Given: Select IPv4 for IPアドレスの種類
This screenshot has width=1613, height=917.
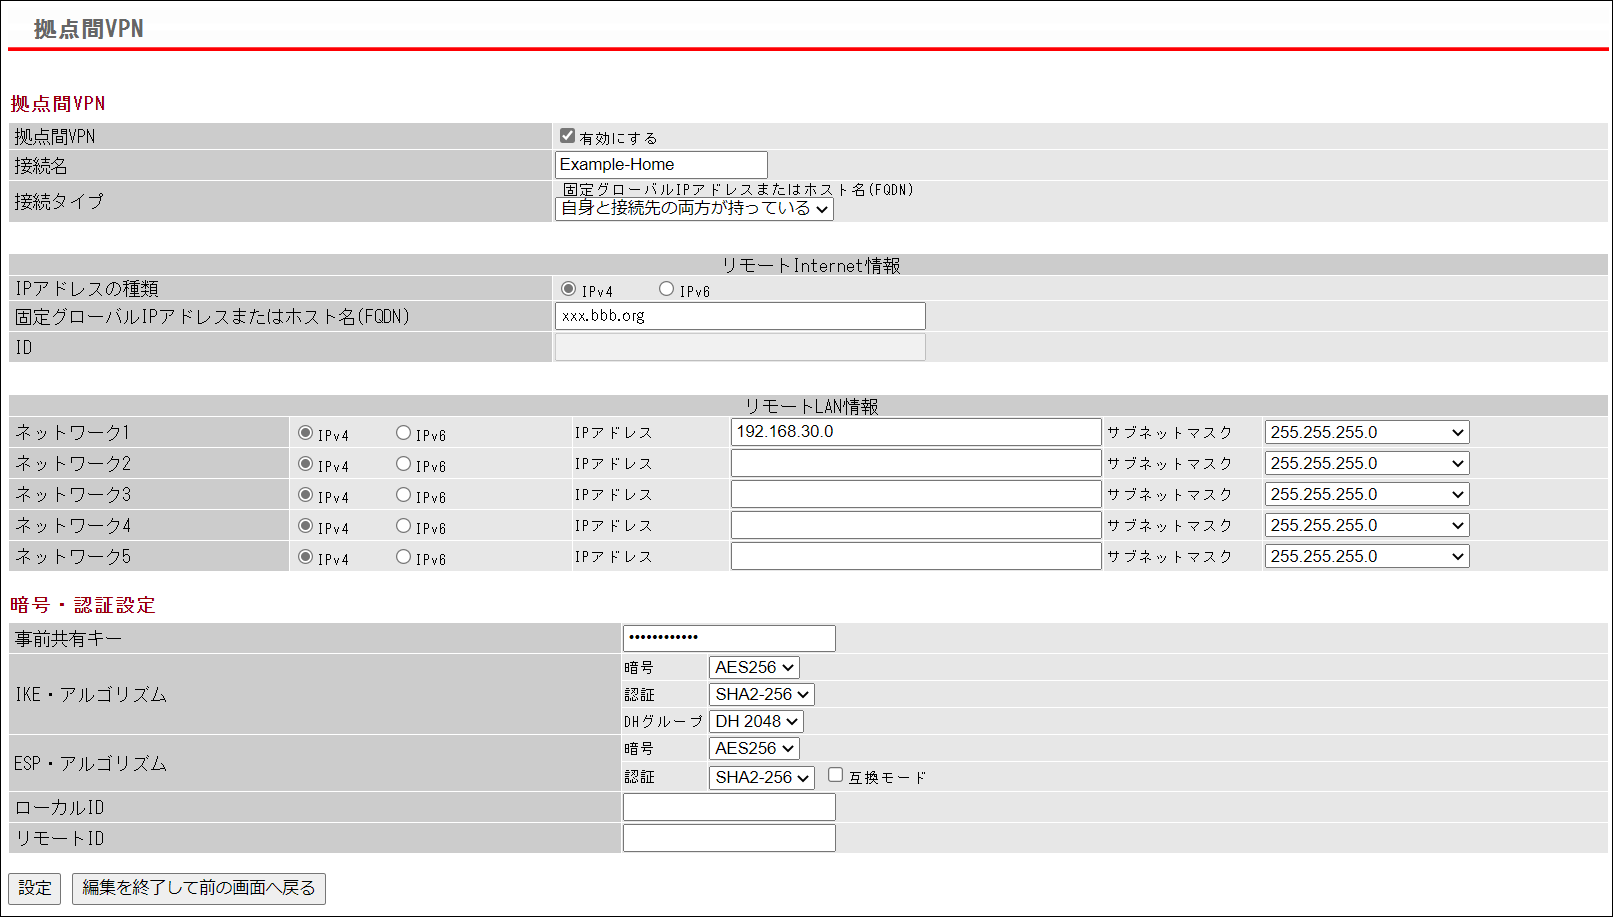Looking at the screenshot, I should tap(568, 289).
